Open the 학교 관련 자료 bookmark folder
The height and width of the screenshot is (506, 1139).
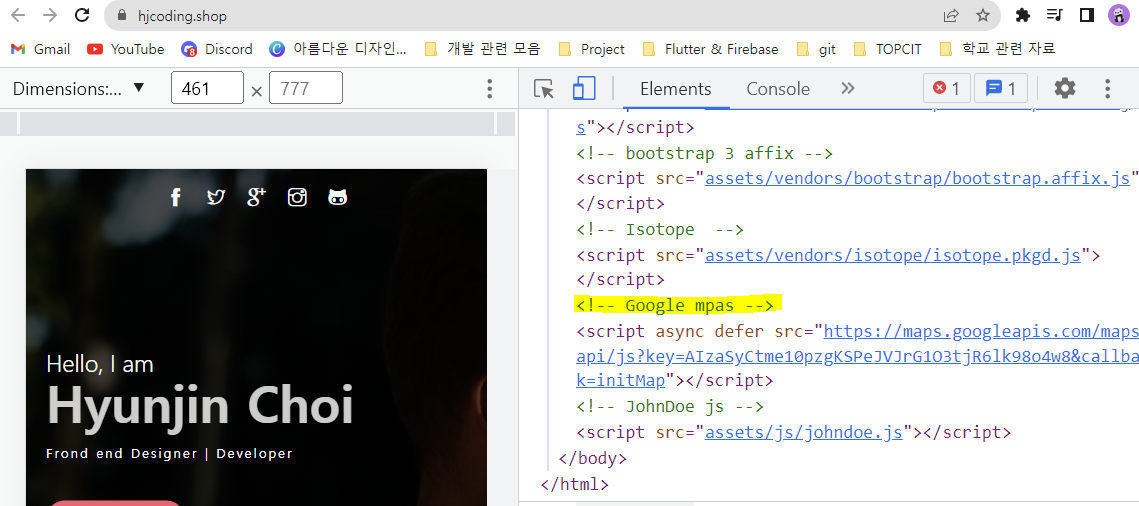(x=997, y=49)
